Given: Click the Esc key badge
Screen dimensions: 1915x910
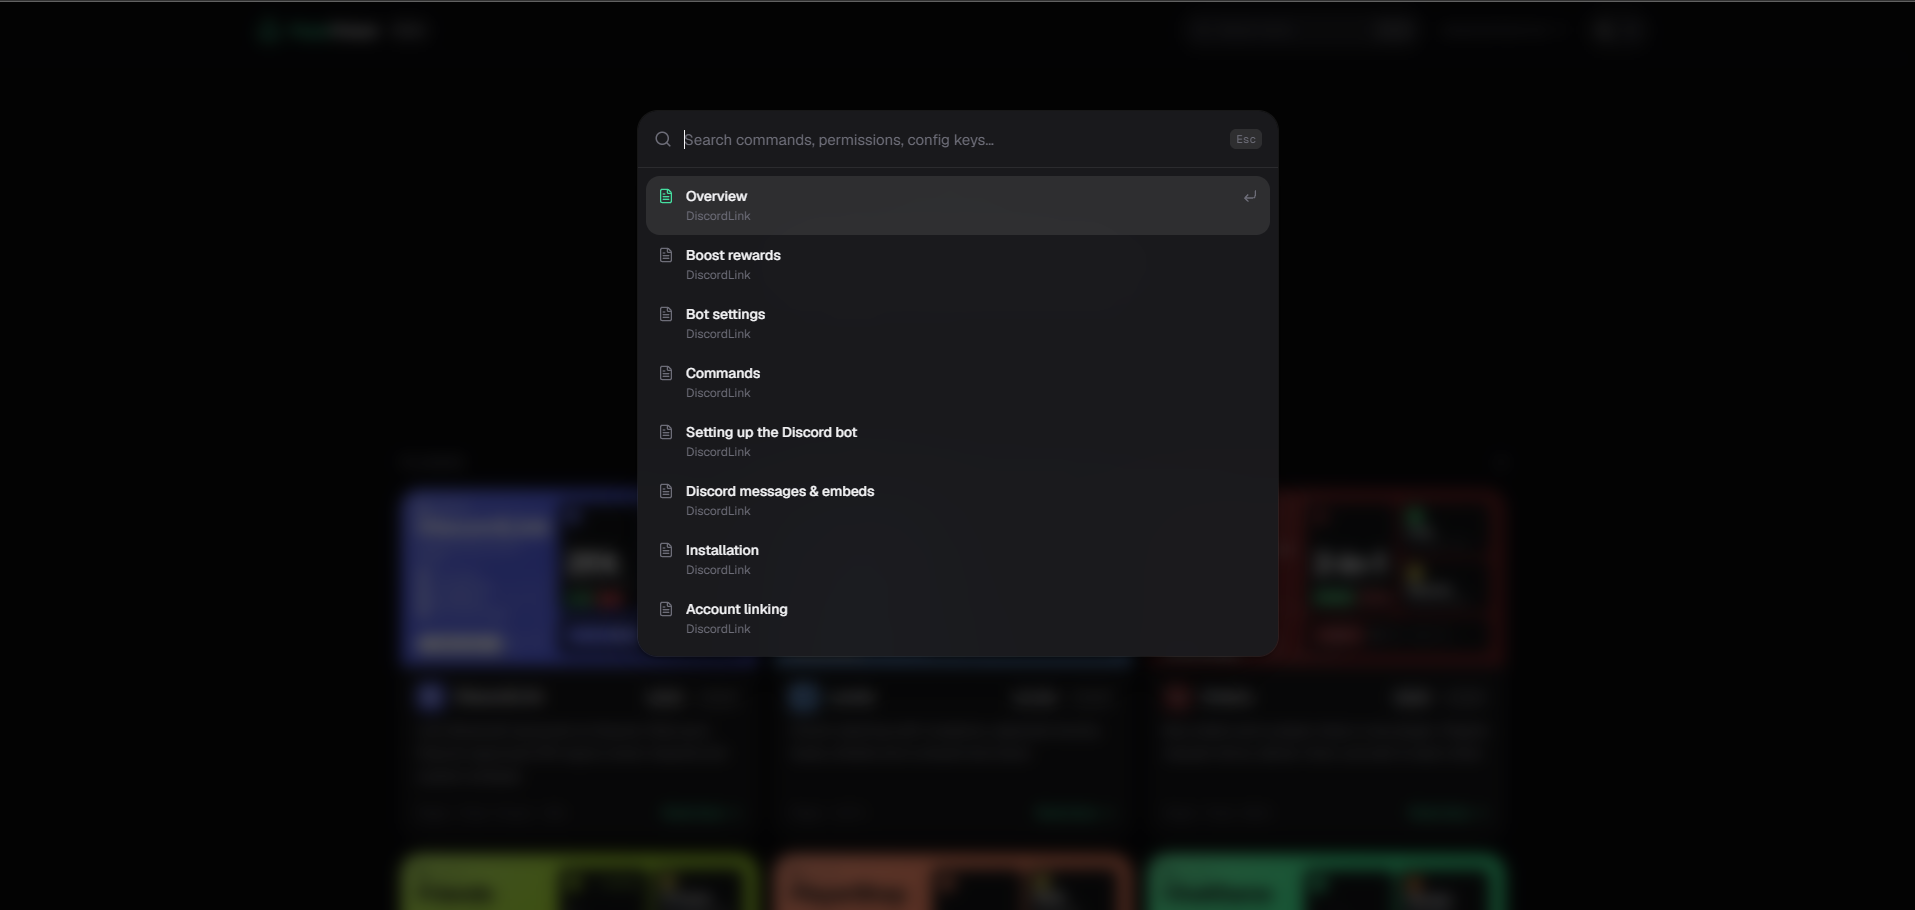Looking at the screenshot, I should tap(1245, 139).
